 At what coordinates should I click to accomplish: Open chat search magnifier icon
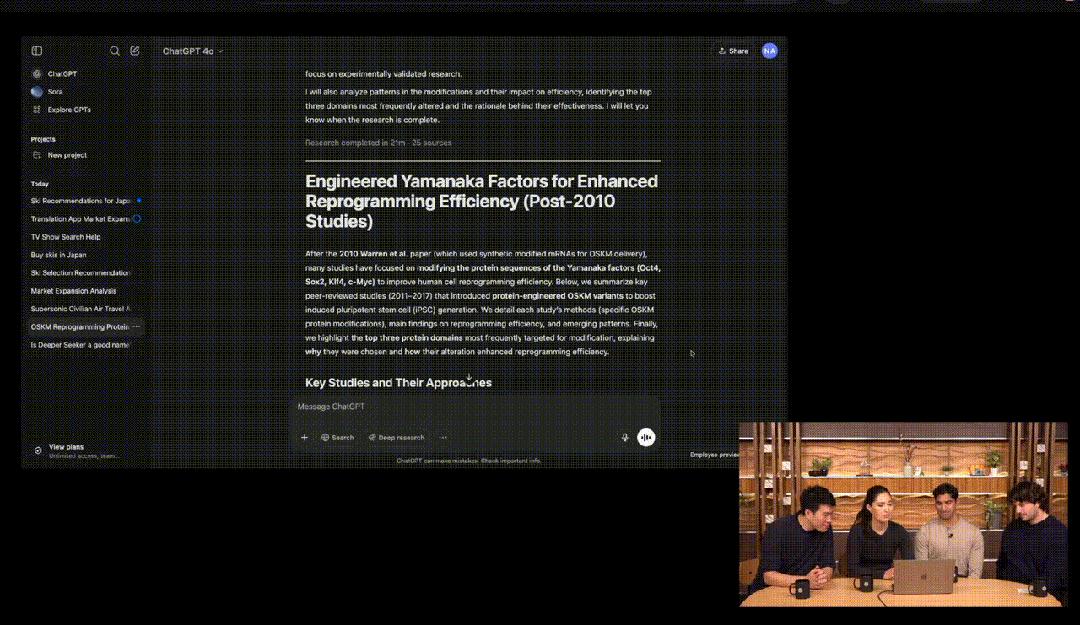click(x=115, y=51)
